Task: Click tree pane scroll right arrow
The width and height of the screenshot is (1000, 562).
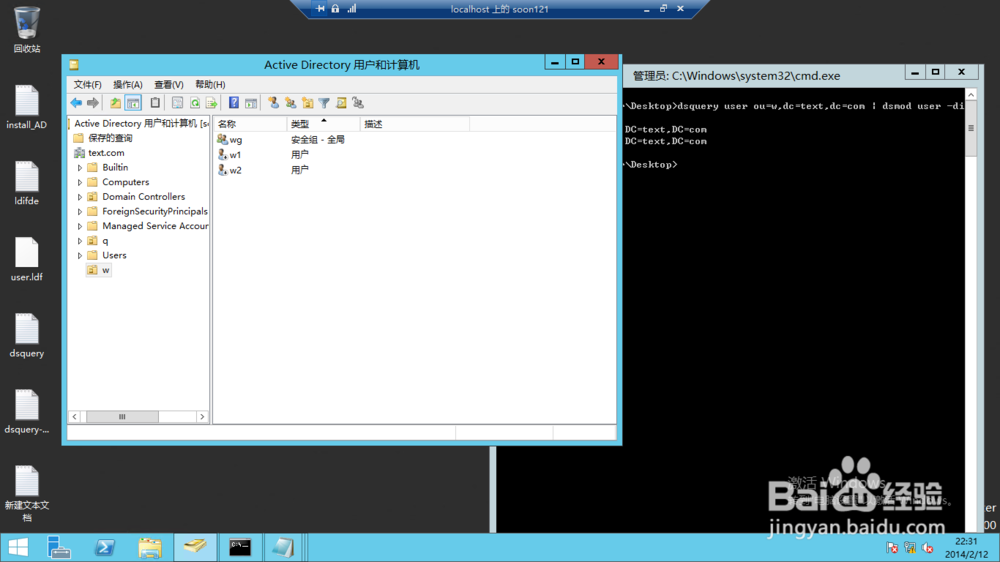Action: pyautogui.click(x=202, y=417)
